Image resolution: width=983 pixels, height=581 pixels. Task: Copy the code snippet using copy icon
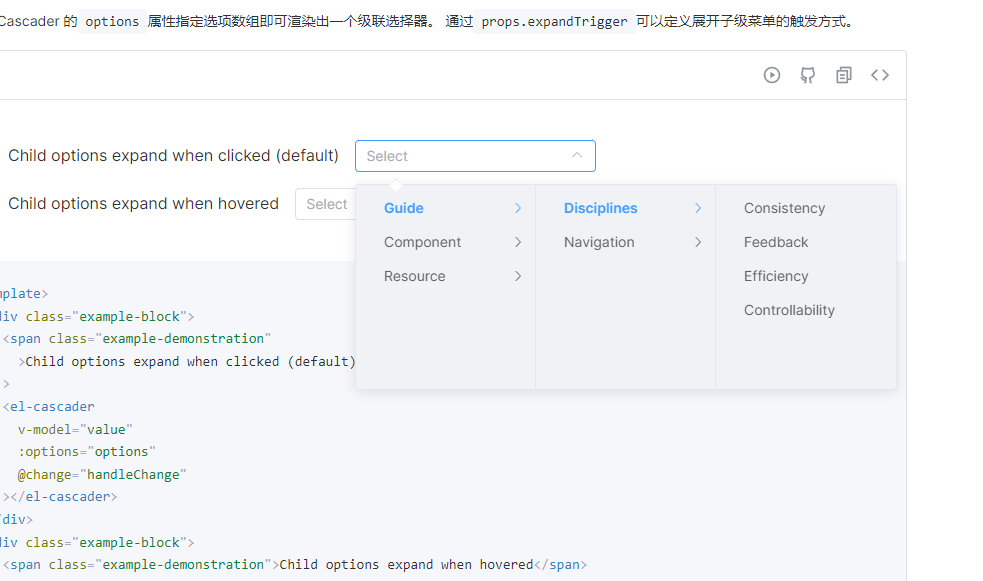843,74
